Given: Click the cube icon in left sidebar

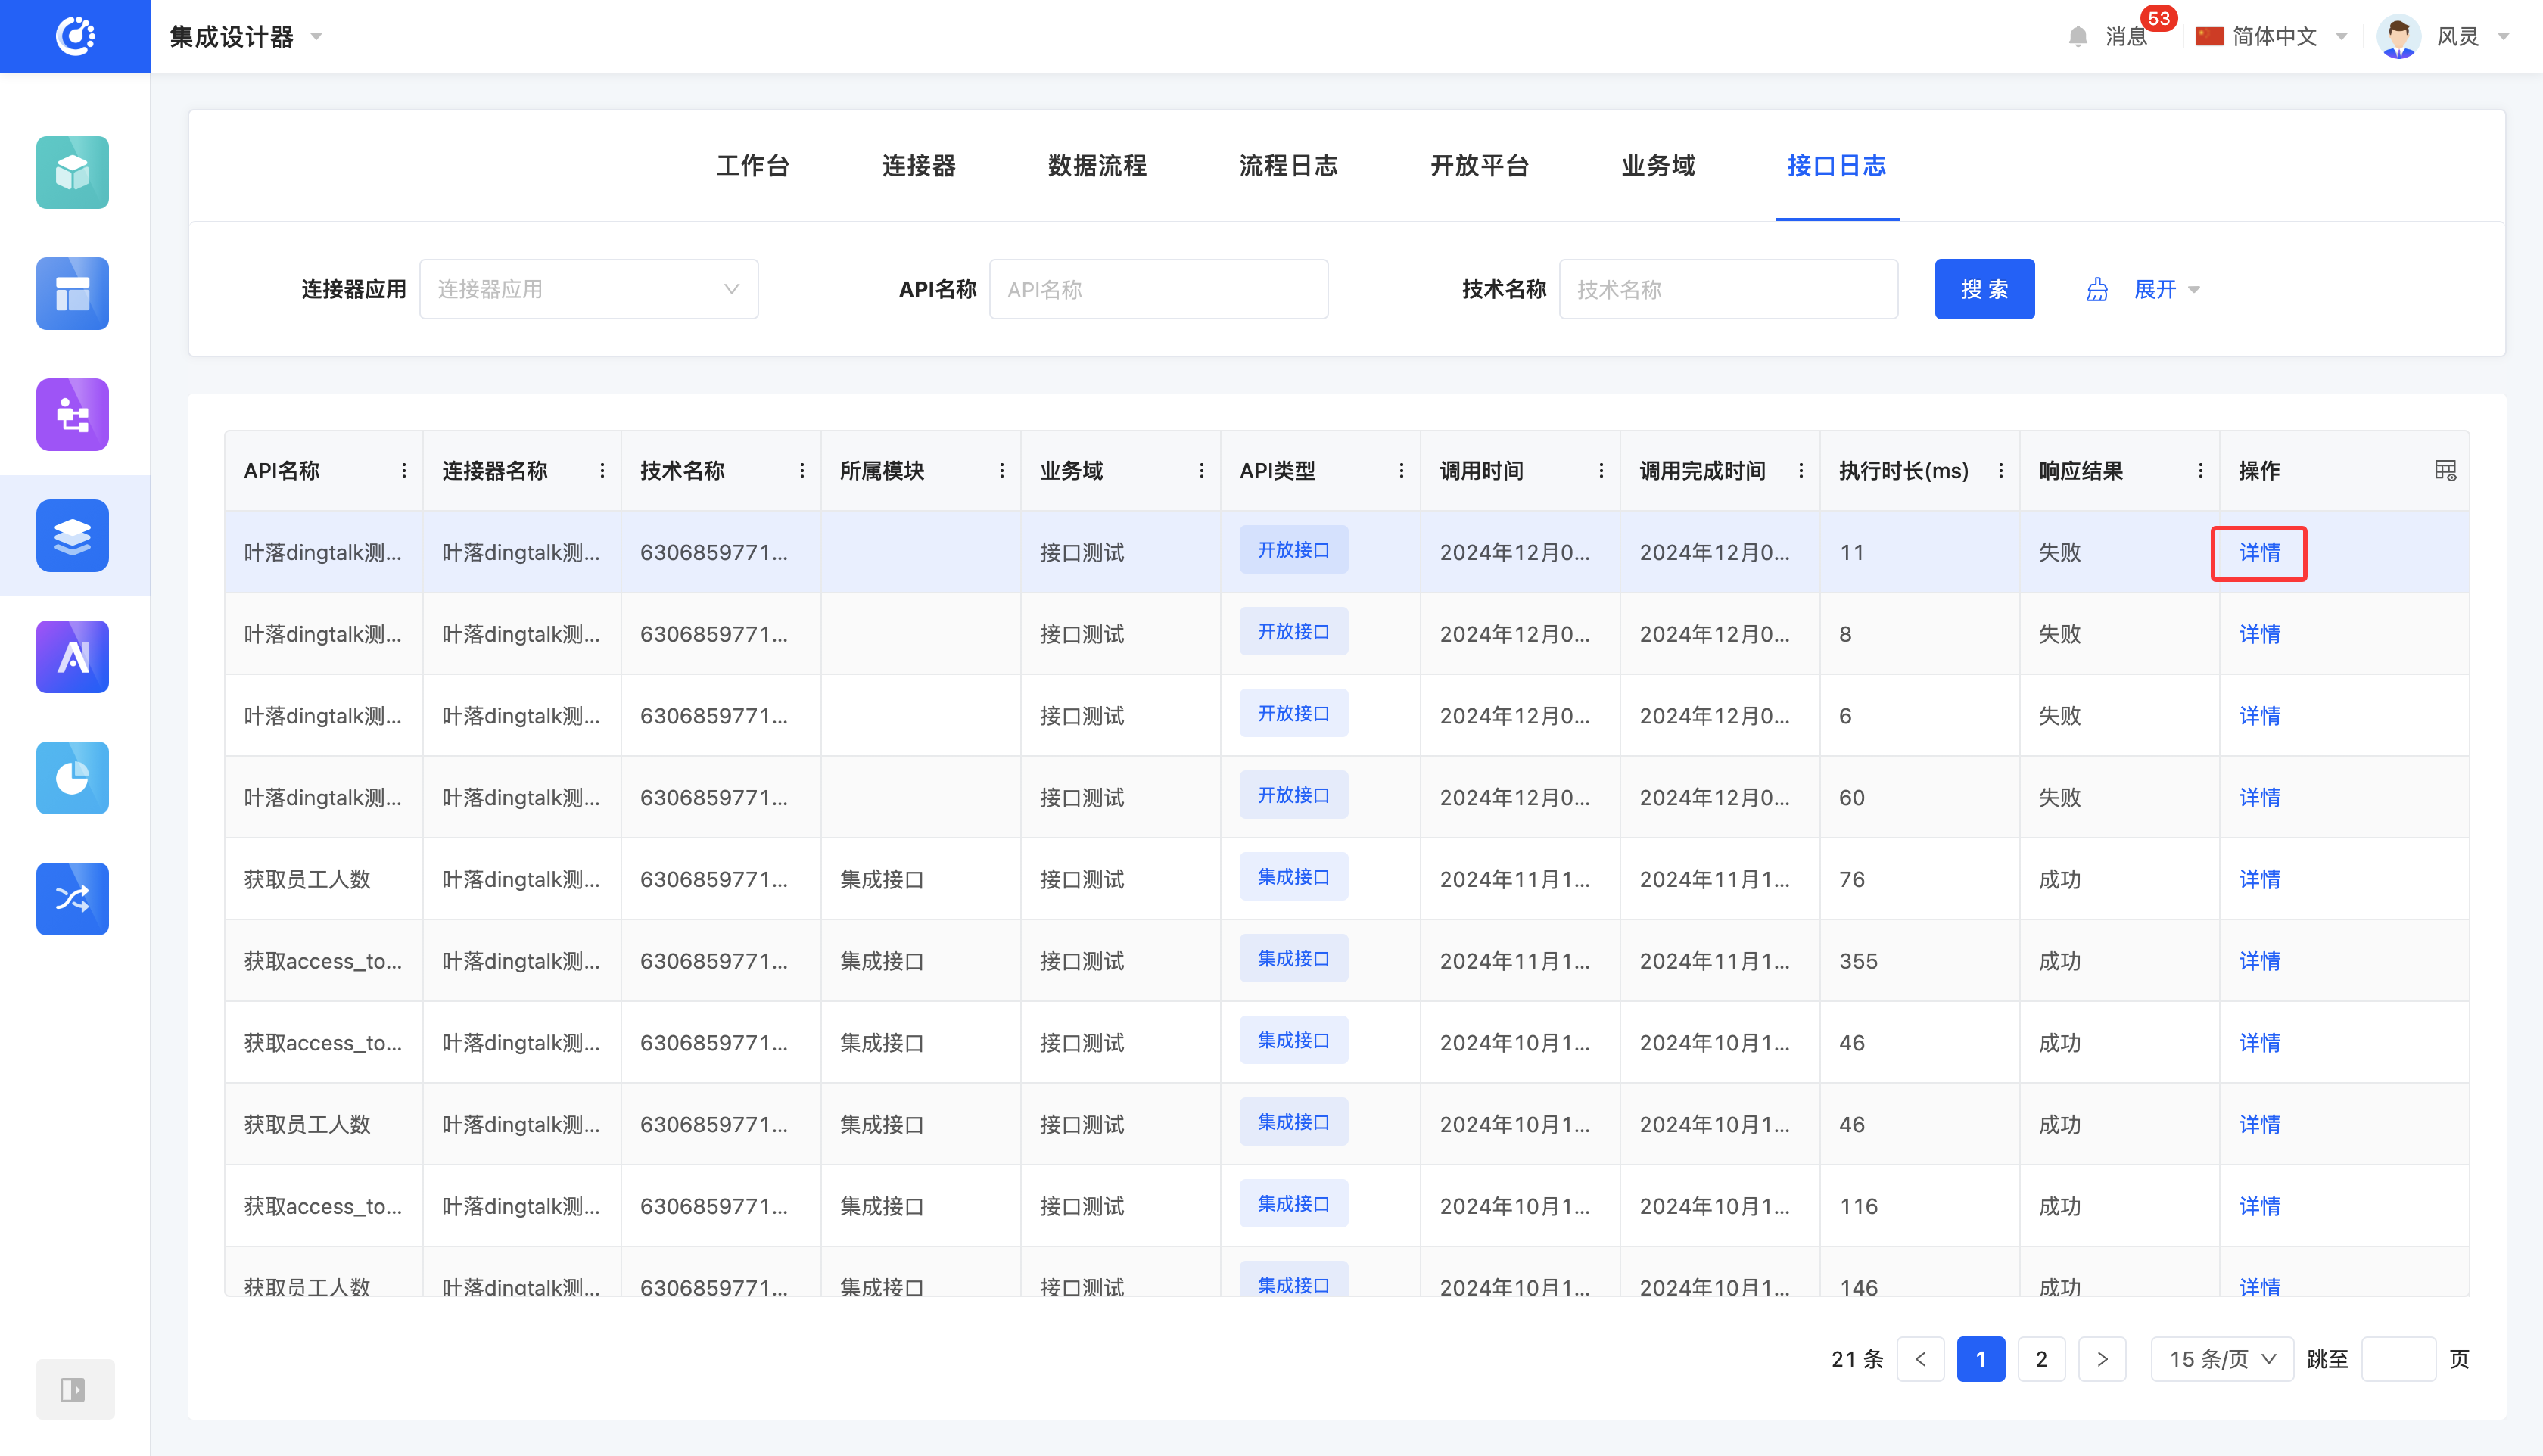Looking at the screenshot, I should [x=72, y=172].
